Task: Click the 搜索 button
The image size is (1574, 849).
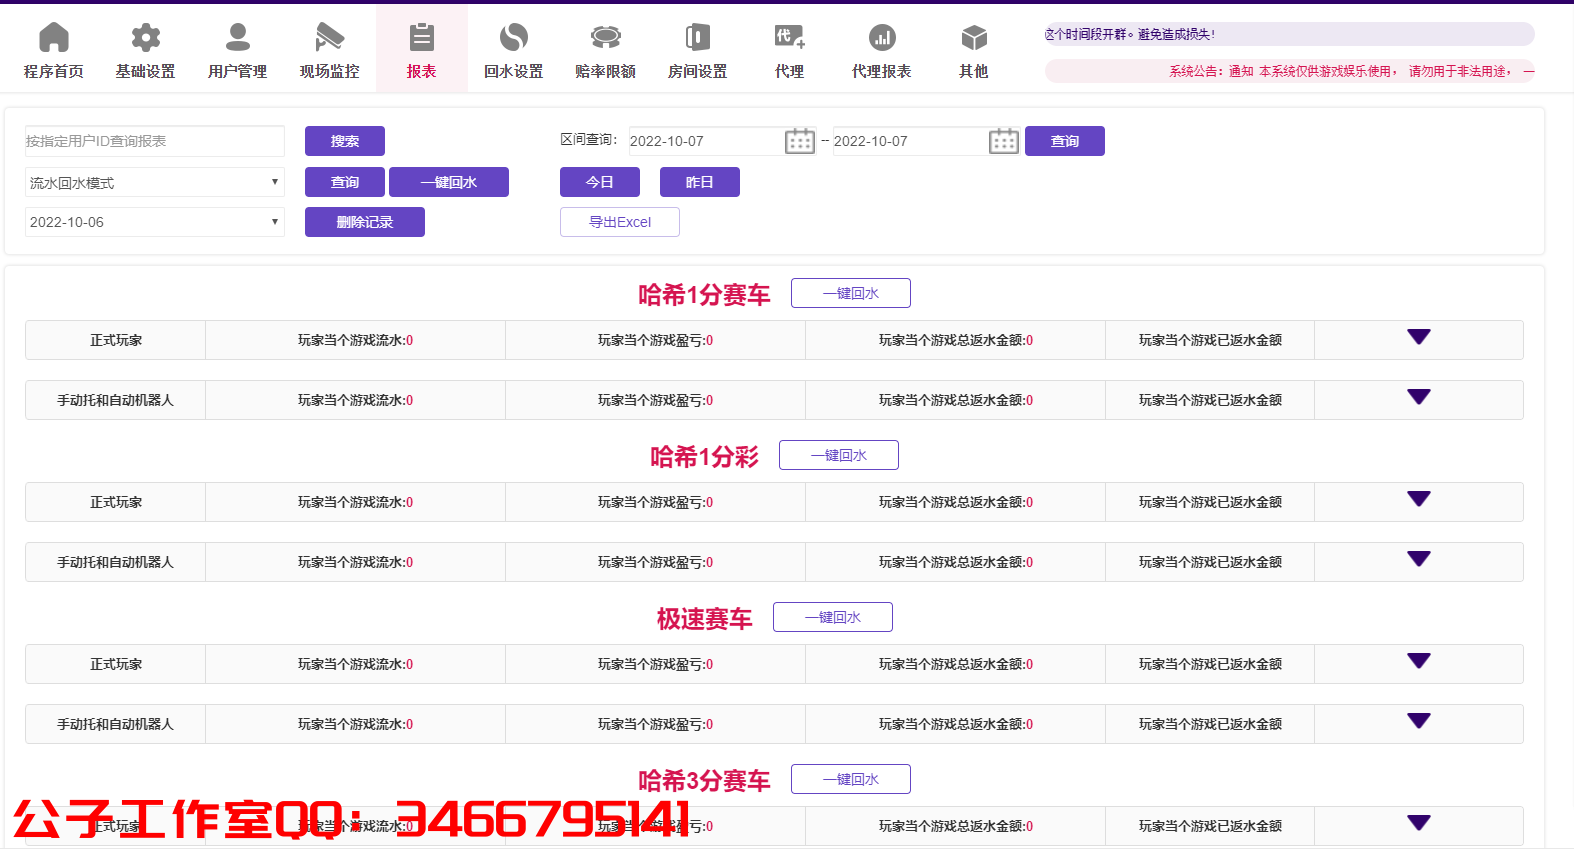Action: click(345, 141)
